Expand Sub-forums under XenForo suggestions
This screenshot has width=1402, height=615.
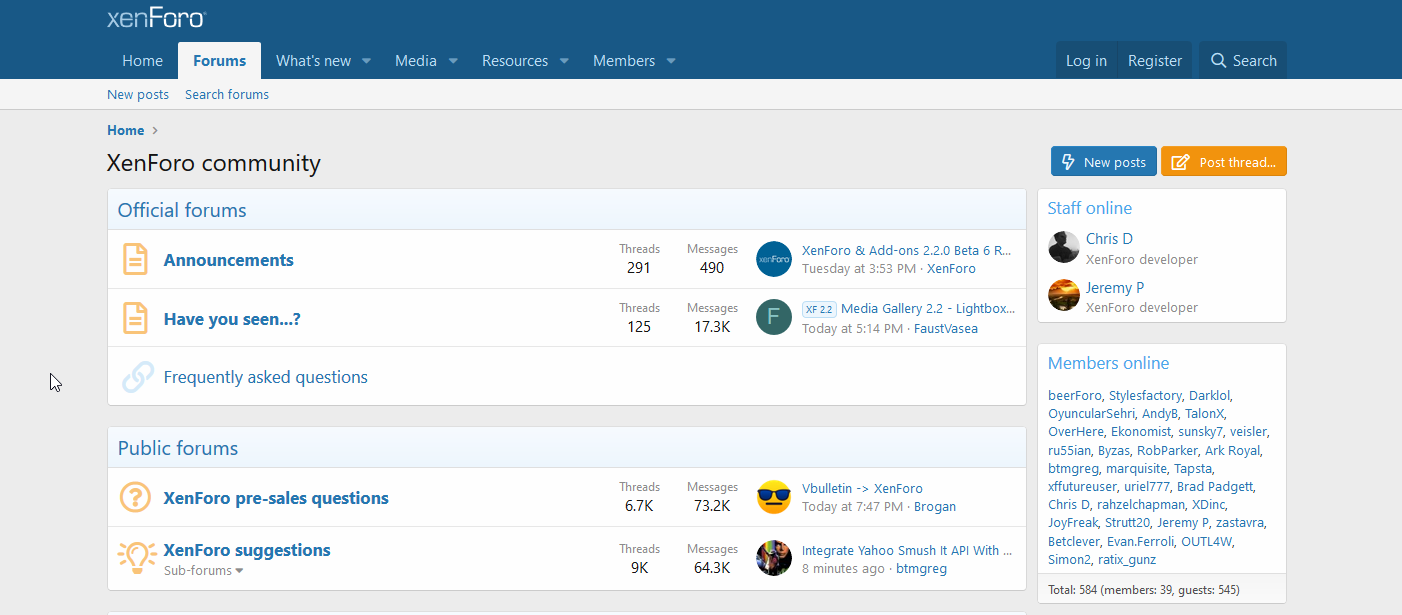[204, 570]
